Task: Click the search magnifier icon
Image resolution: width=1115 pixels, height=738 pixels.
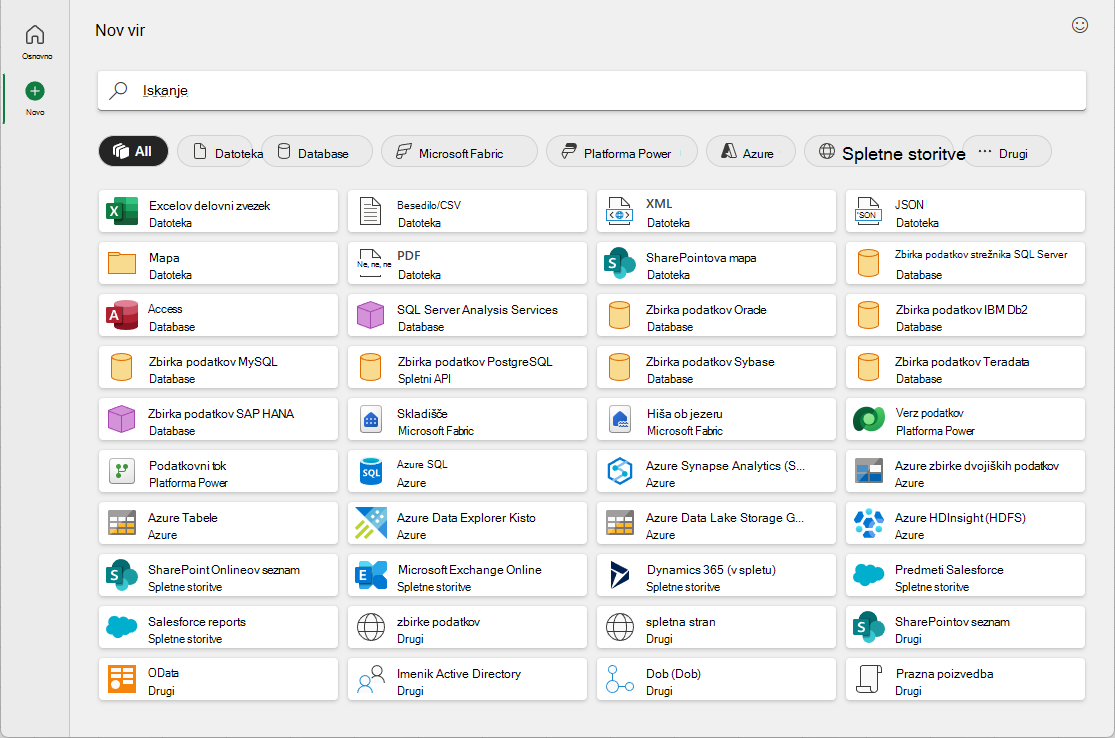Action: [x=118, y=90]
